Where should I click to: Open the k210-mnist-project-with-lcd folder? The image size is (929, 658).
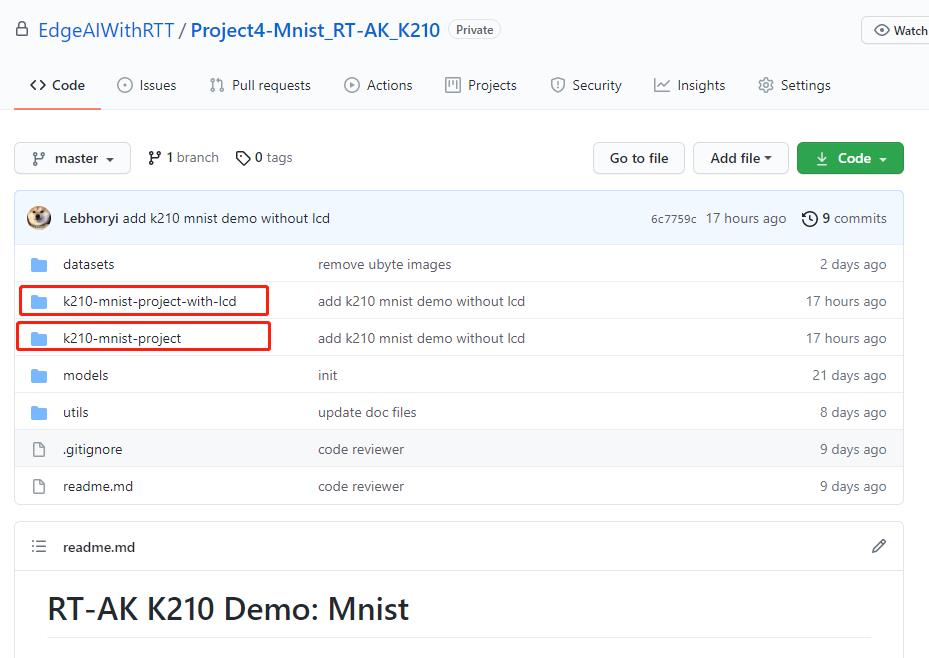point(149,301)
